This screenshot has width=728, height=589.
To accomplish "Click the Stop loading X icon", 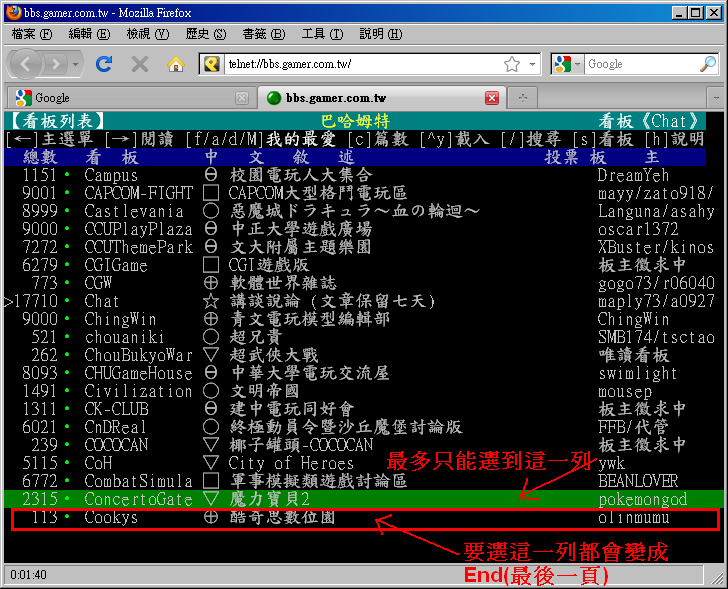I will pyautogui.click(x=140, y=64).
